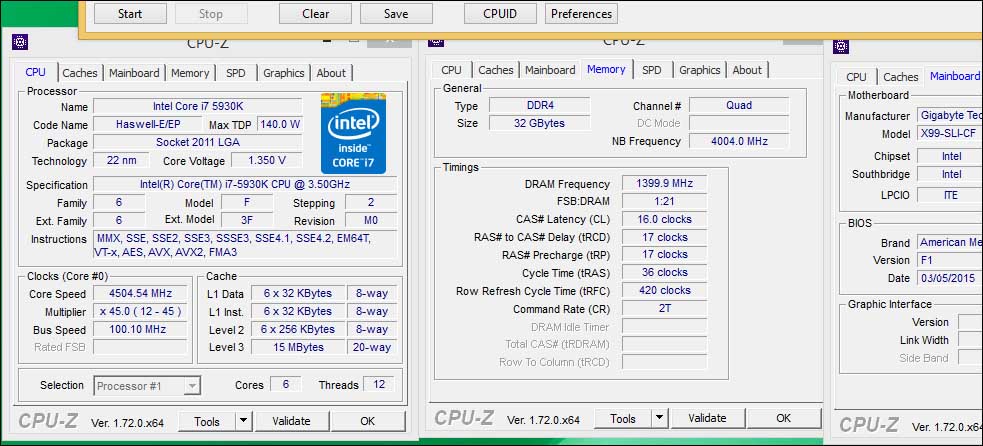Click the CPU-Z icon in middle window title bar
The width and height of the screenshot is (983, 446).
(436, 41)
